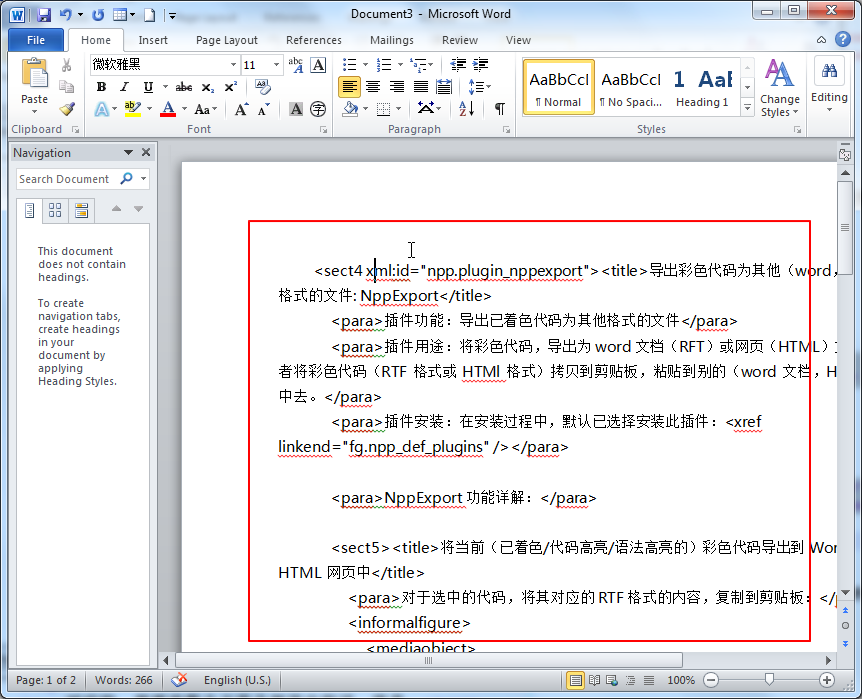The height and width of the screenshot is (699, 862).
Task: Center-align the paragraph text
Action: (372, 87)
